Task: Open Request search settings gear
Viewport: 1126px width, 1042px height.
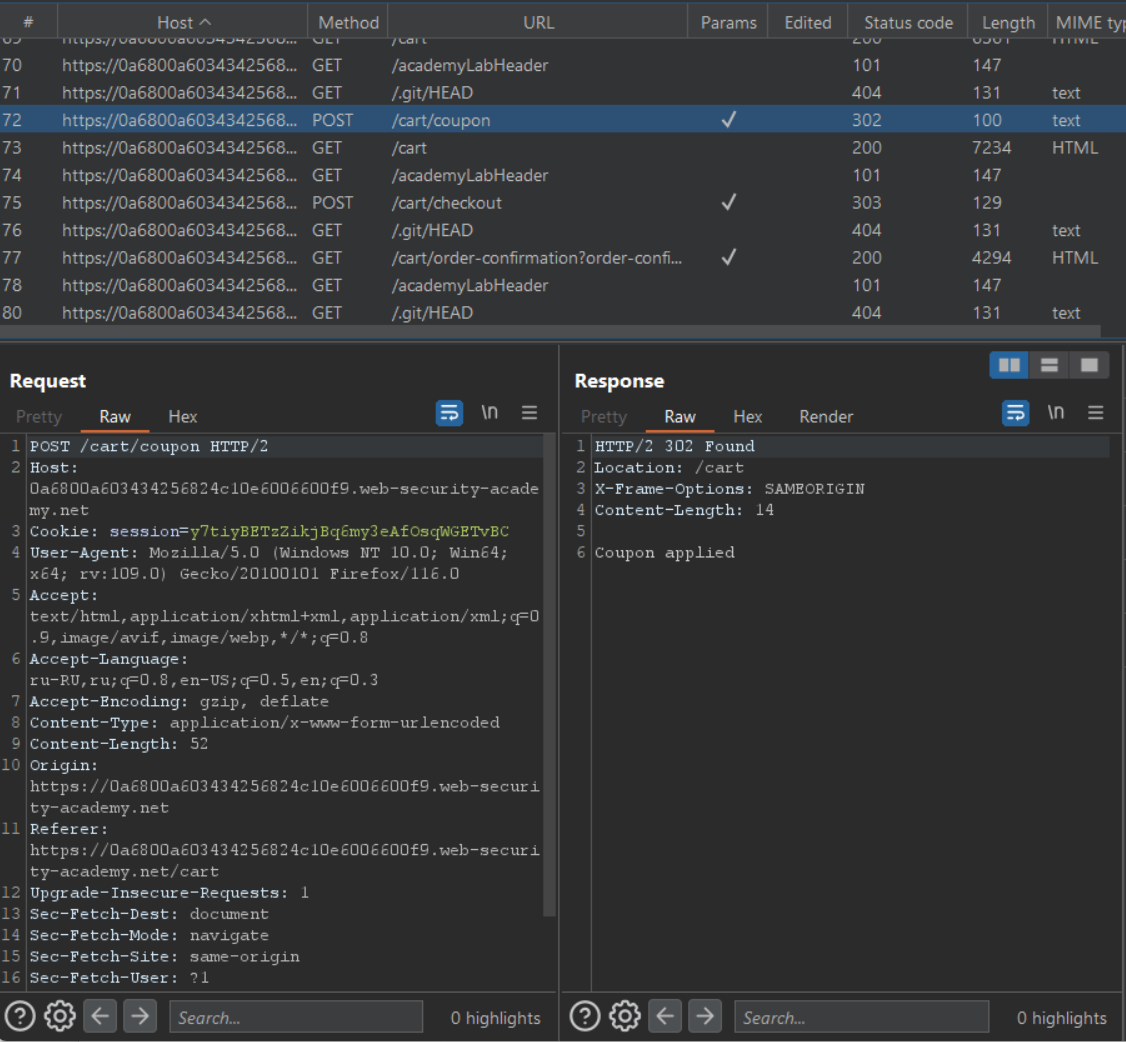Action: pos(59,1017)
